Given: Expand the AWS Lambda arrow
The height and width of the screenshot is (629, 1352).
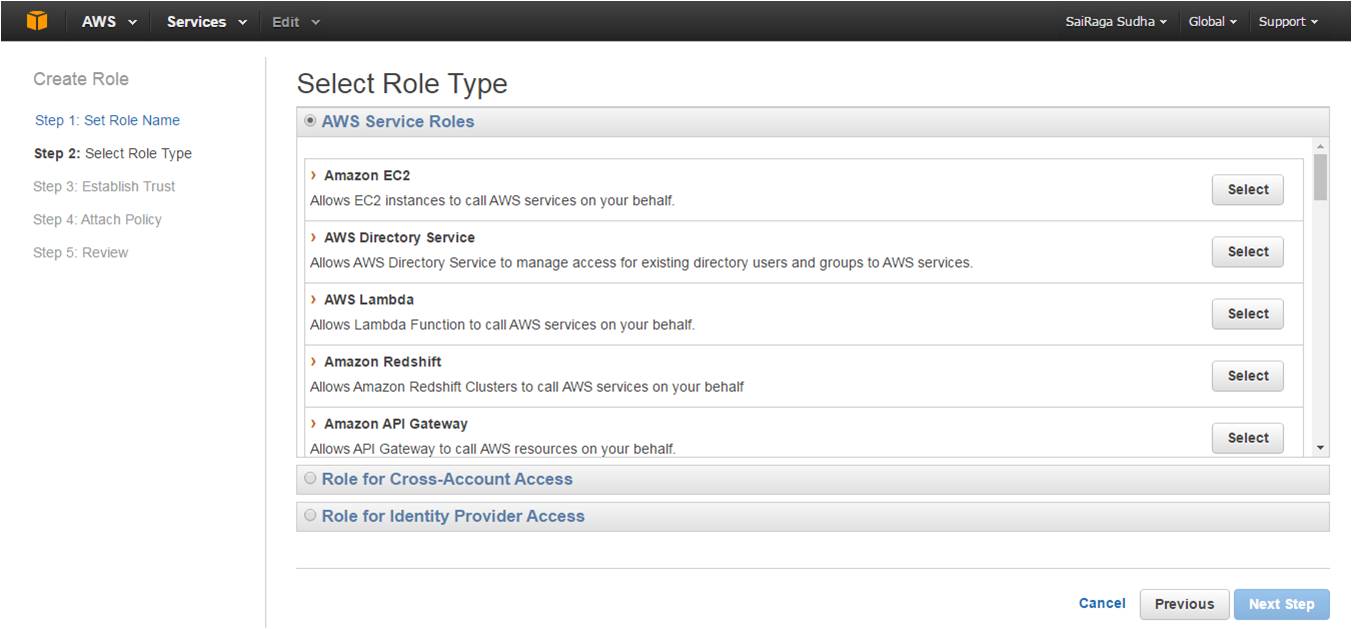Looking at the screenshot, I should click(x=314, y=299).
